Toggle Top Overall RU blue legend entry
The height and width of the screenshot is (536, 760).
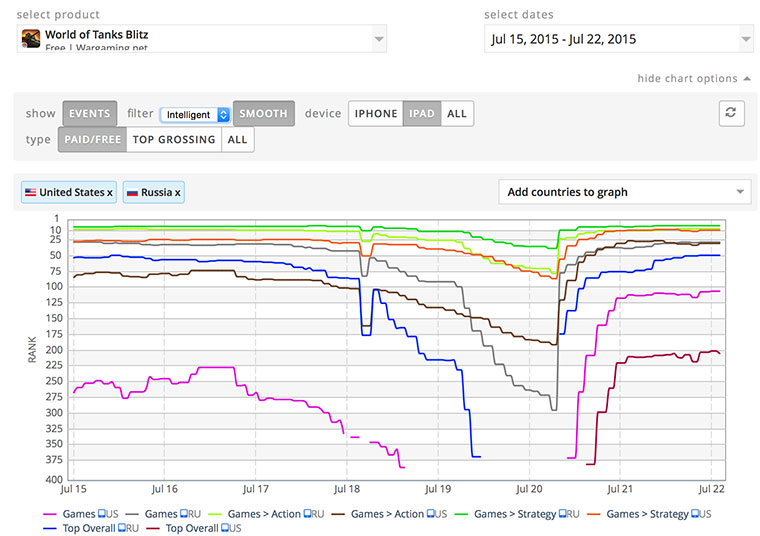(85, 528)
